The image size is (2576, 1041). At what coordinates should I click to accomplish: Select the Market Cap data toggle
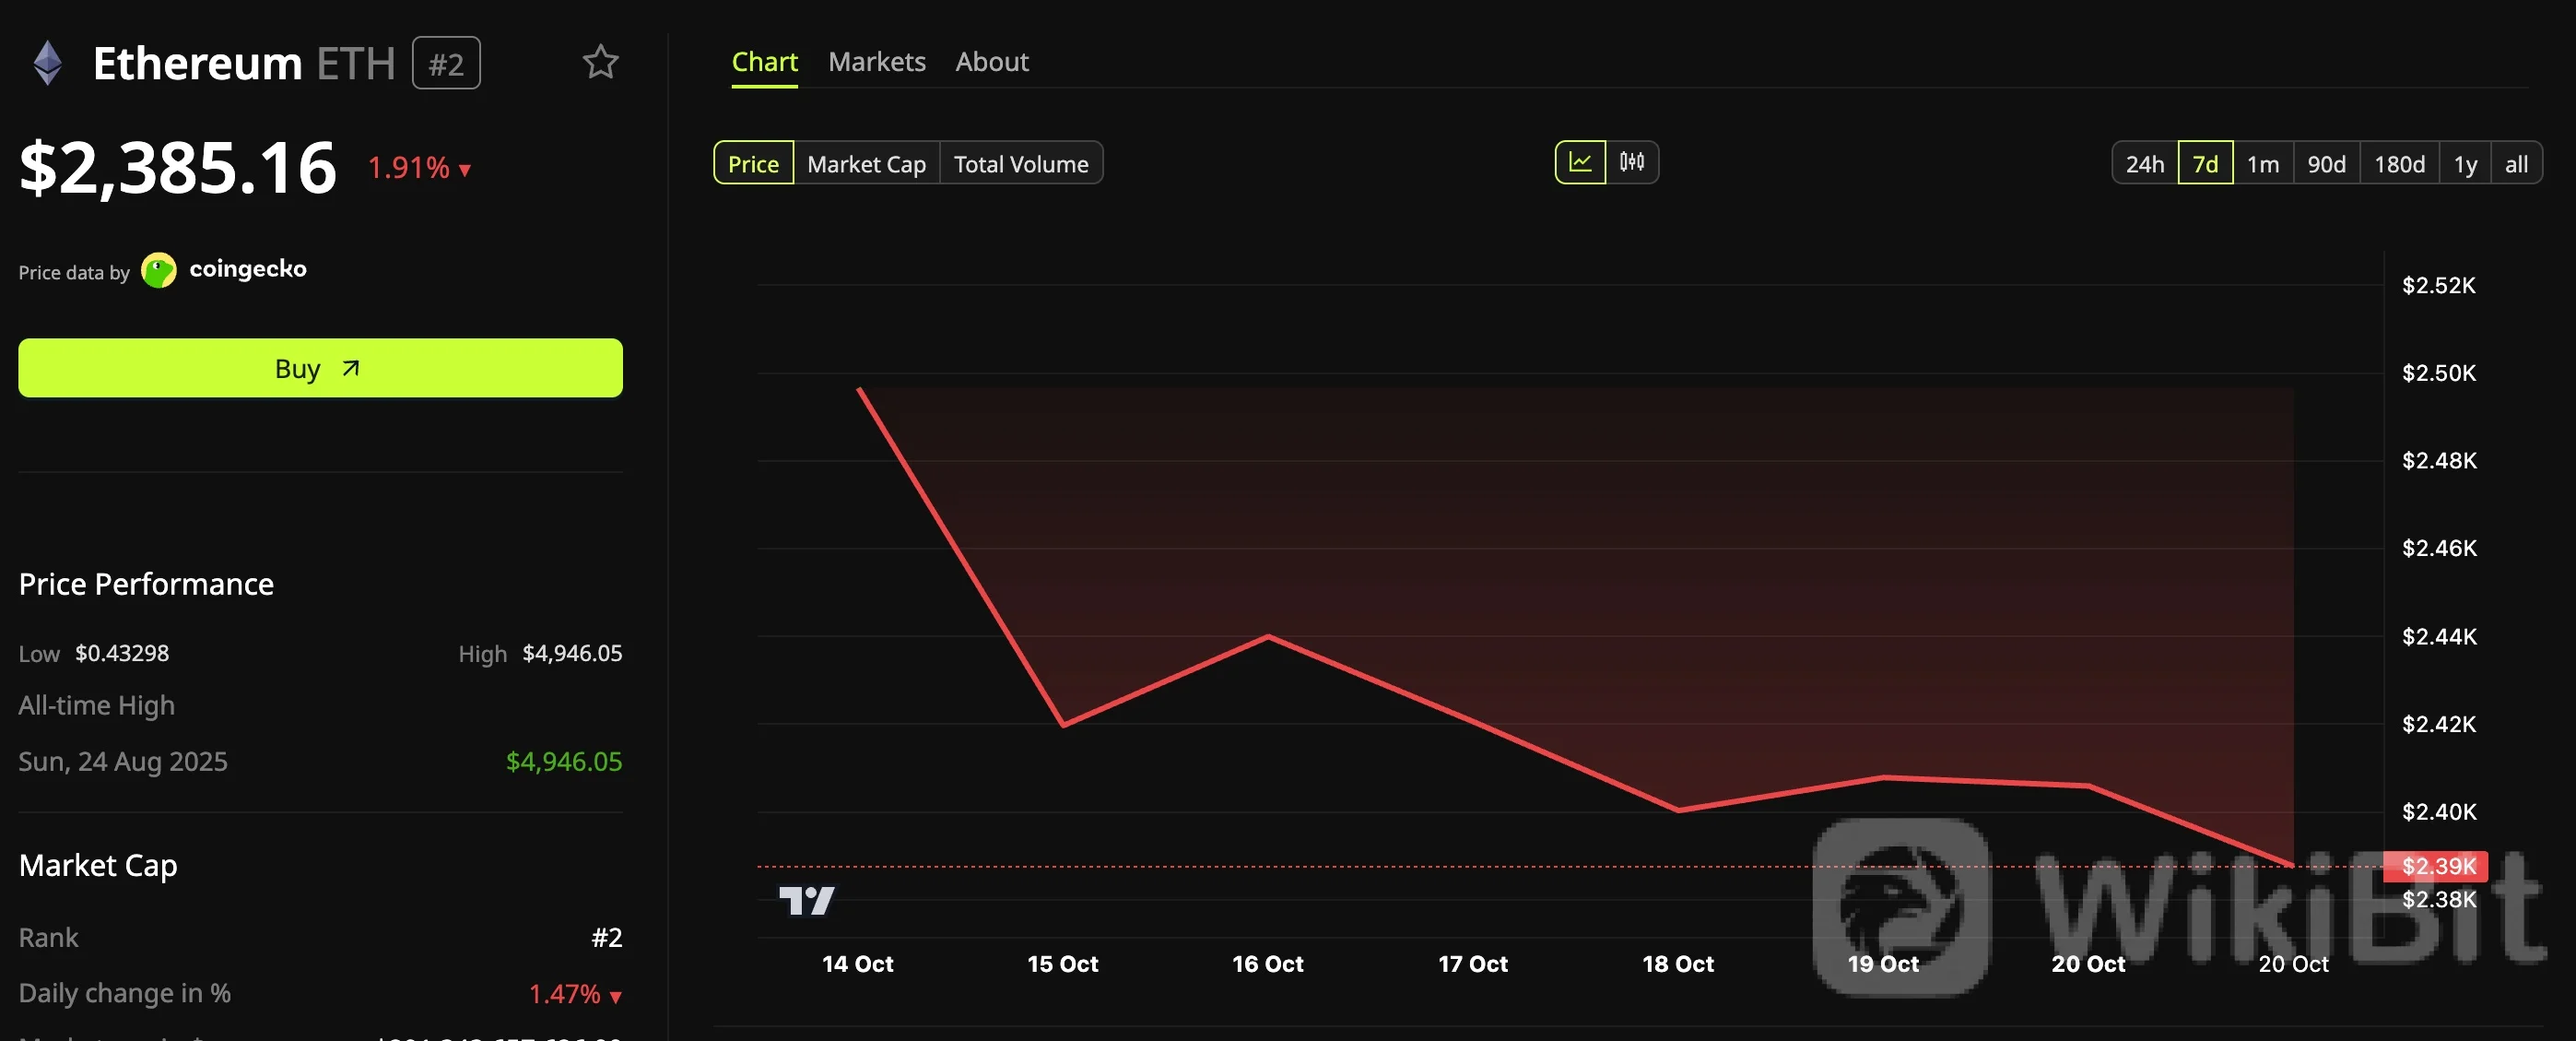point(866,163)
